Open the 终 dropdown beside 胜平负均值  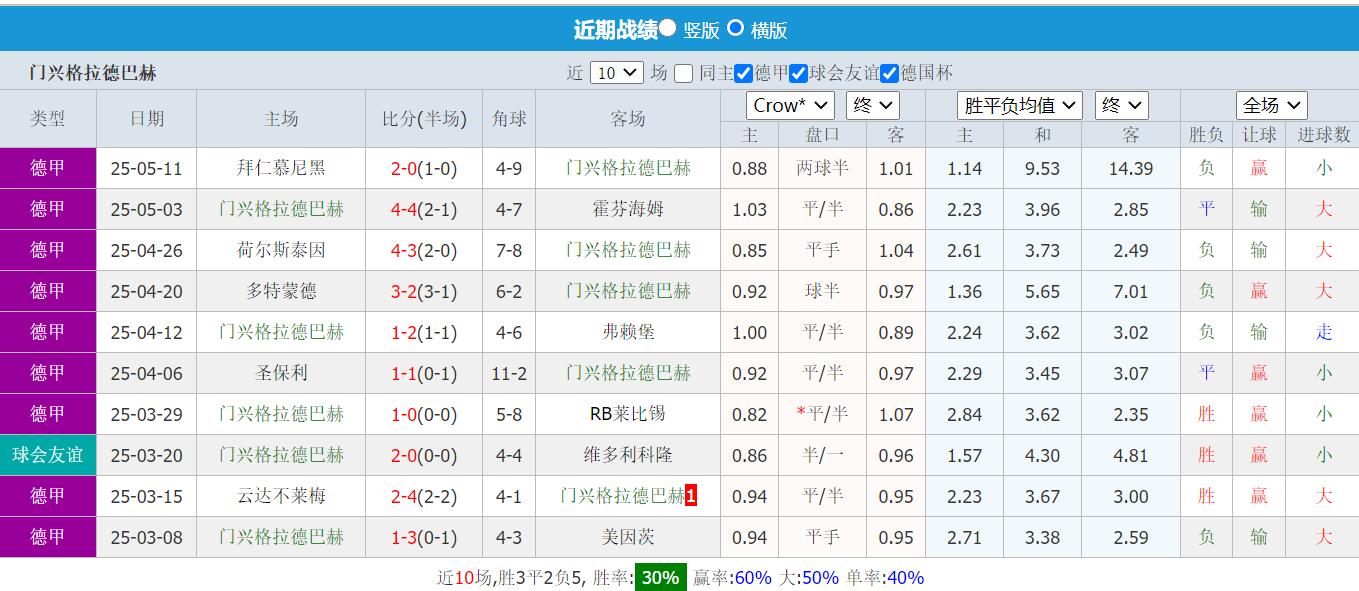tap(1121, 105)
